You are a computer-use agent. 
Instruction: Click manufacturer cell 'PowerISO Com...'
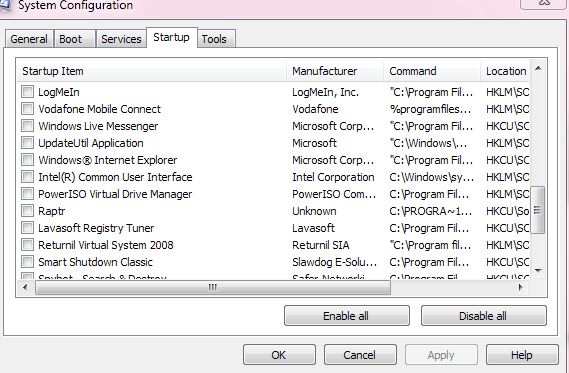(x=334, y=194)
